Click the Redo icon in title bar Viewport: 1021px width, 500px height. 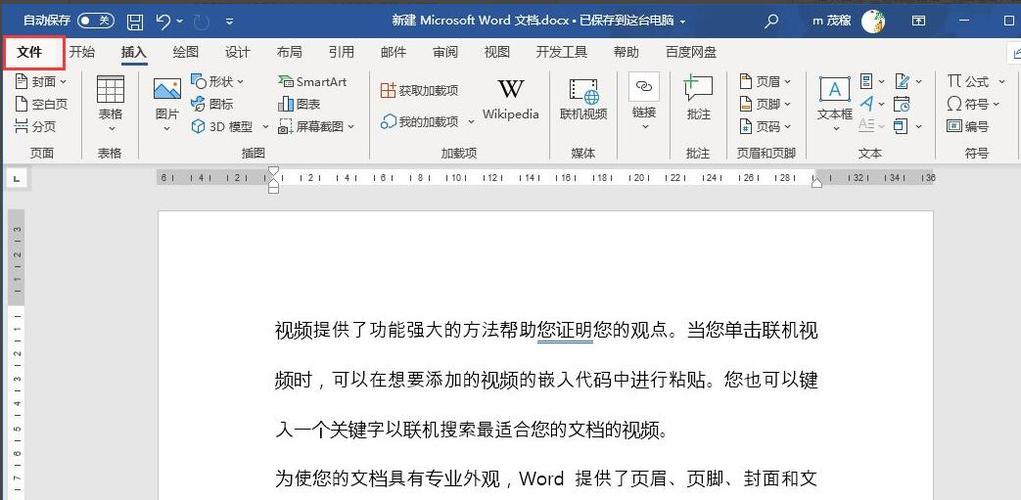201,21
